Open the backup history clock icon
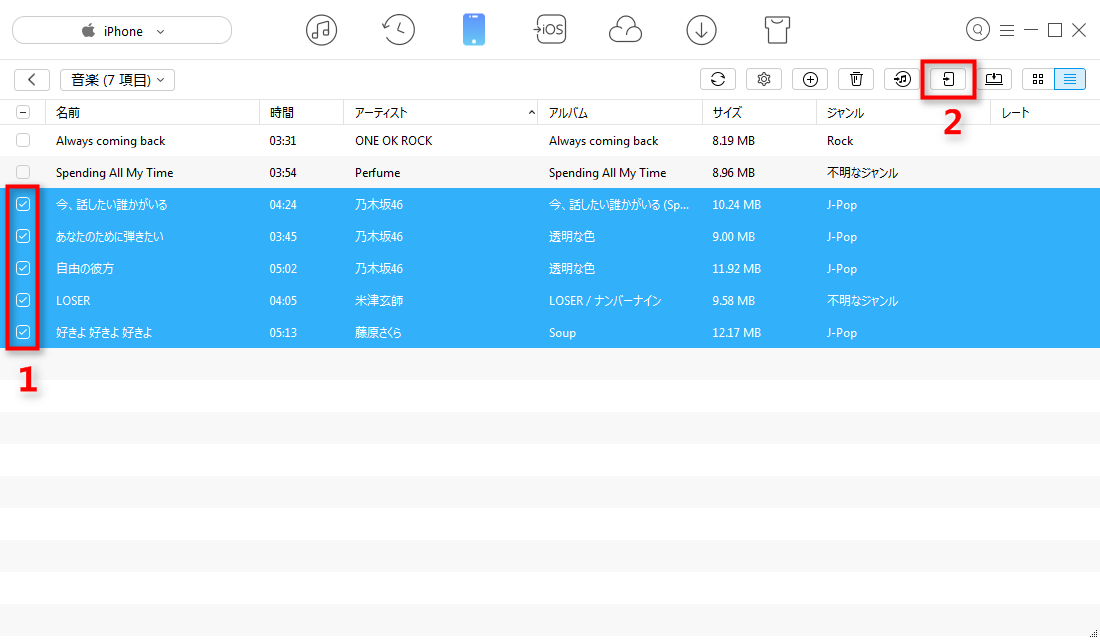Viewport: 1100px width, 640px height. [x=398, y=30]
